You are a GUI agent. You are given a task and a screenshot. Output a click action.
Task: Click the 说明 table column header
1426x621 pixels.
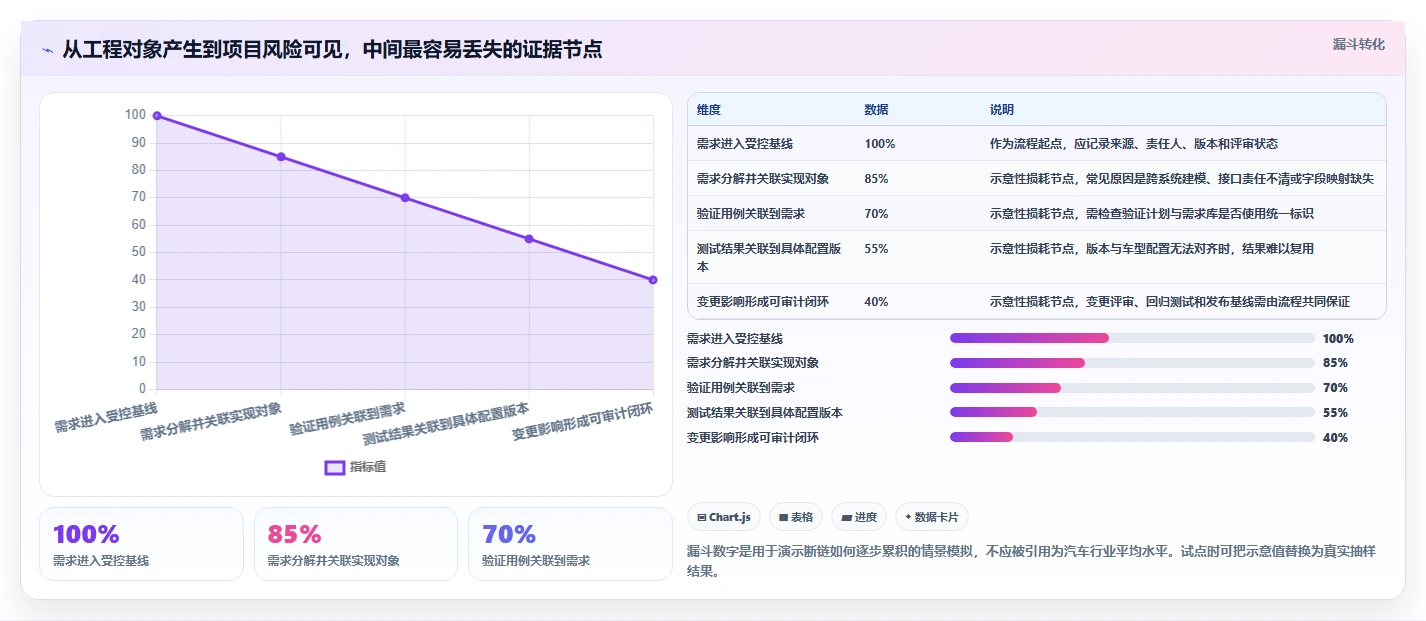point(1002,110)
